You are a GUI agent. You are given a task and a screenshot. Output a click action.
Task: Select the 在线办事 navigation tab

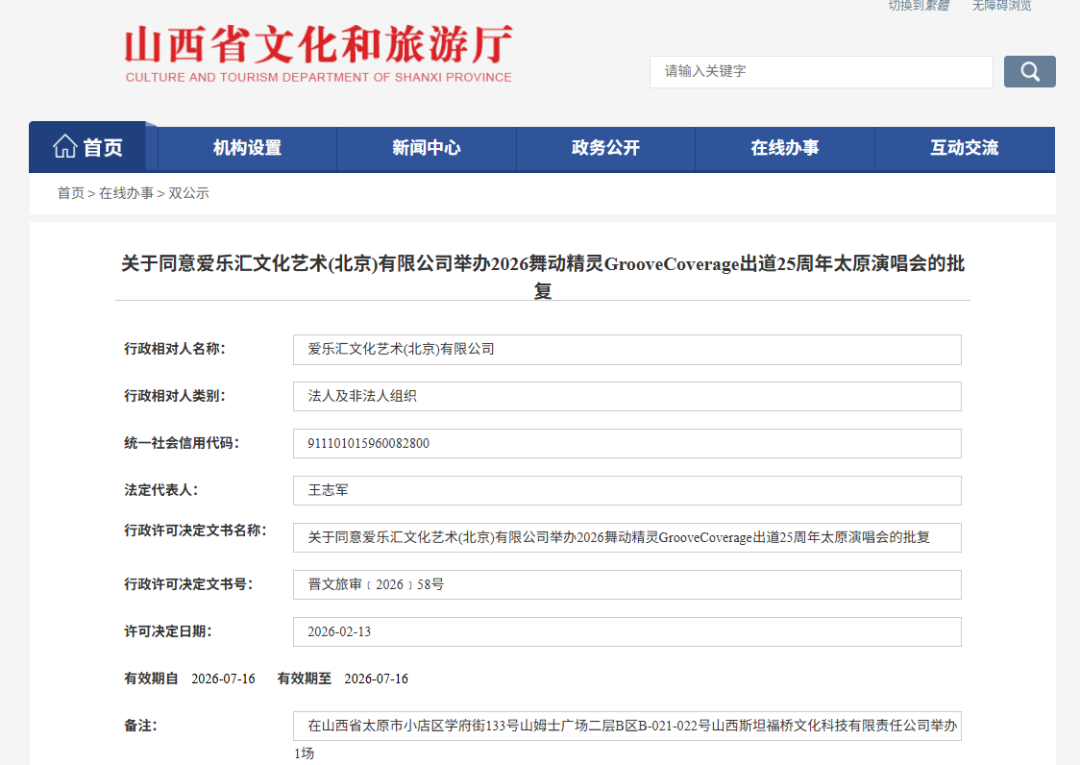(x=784, y=148)
